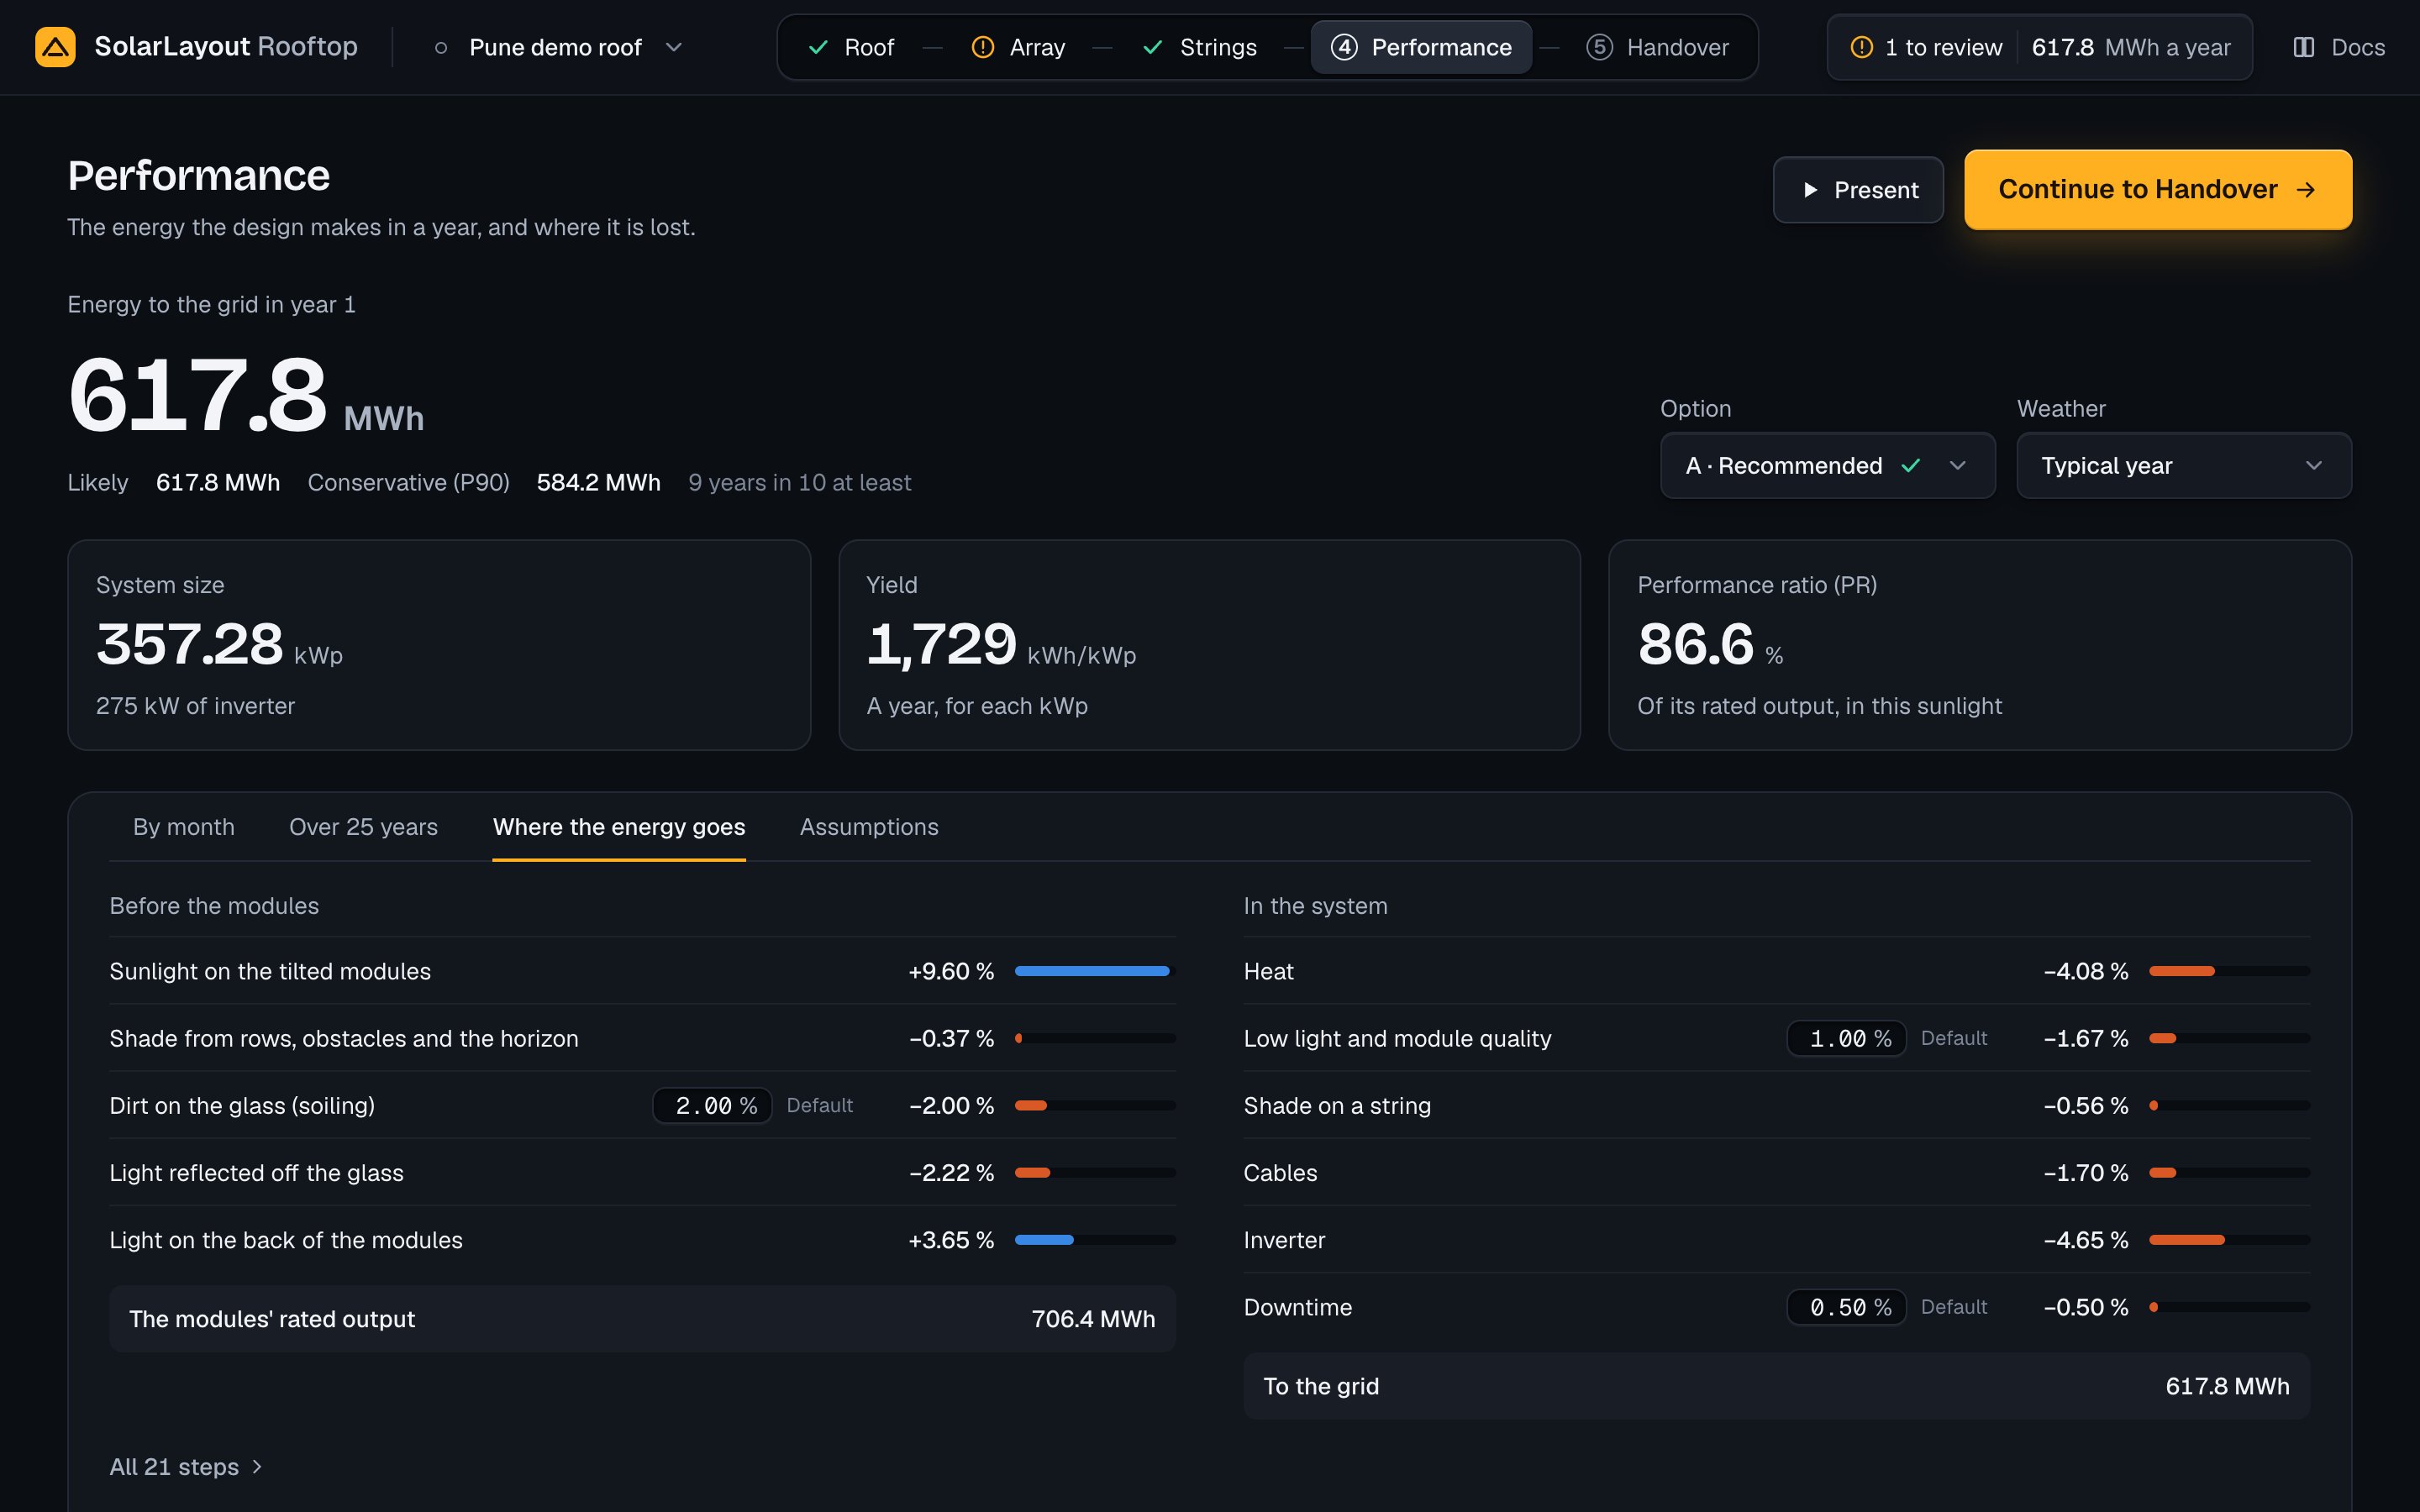Open the Docs book icon
2420x1512 pixels.
click(x=2304, y=47)
